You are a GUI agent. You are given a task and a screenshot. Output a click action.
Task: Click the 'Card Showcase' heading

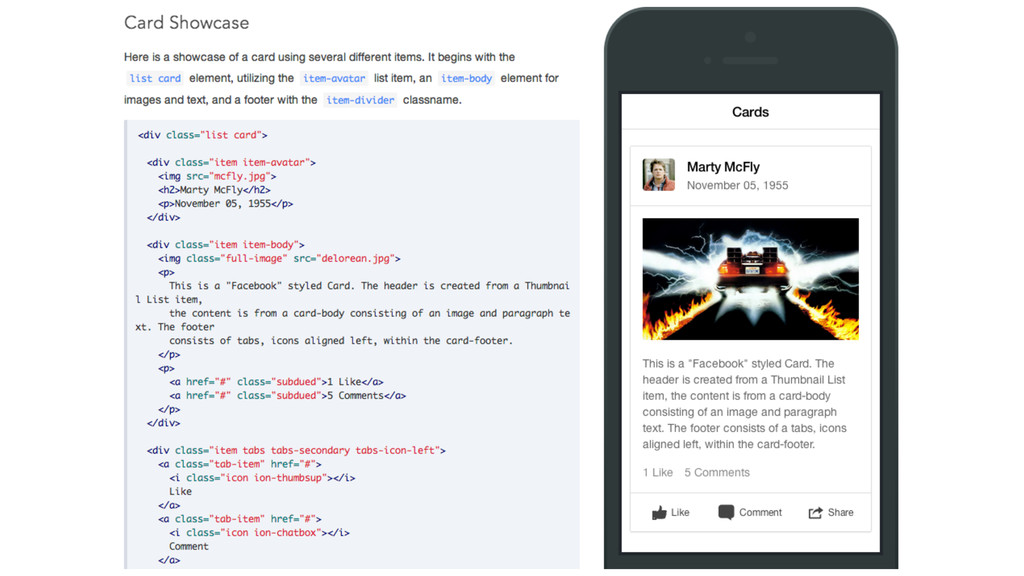(187, 23)
